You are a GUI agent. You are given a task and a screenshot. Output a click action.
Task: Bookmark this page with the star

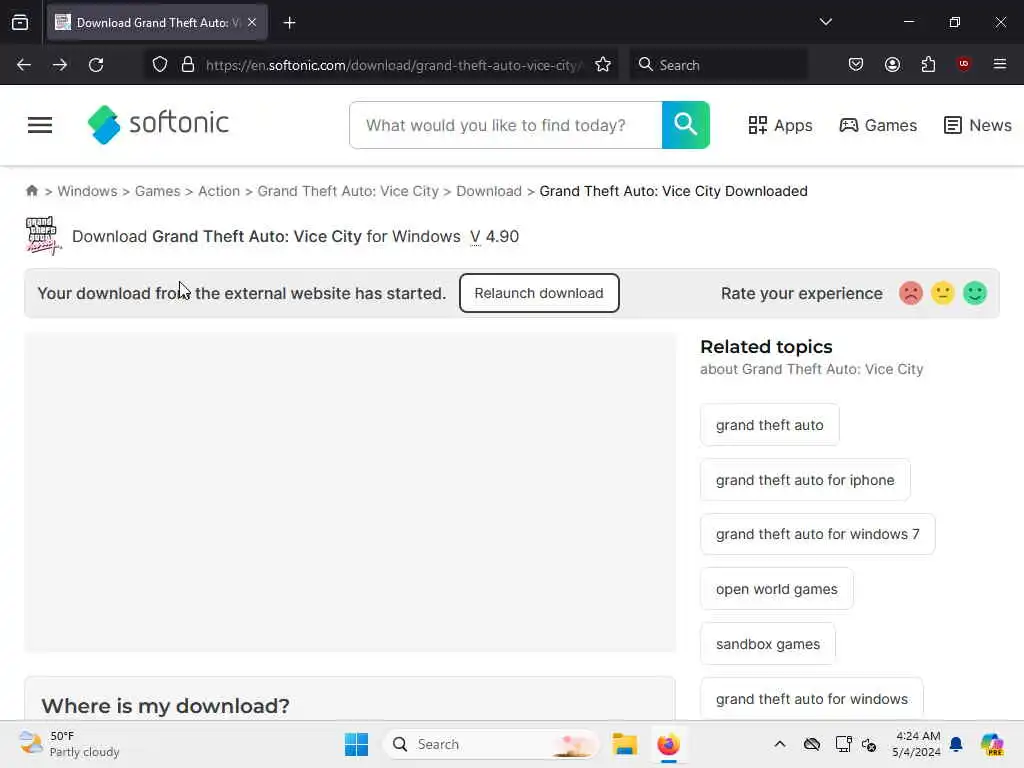603,65
